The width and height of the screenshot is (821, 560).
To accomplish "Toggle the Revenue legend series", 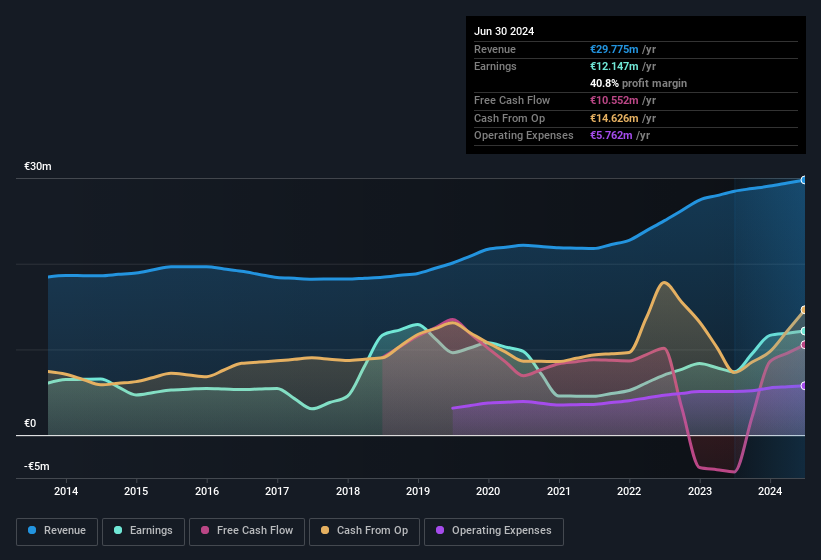I will 57,531.
